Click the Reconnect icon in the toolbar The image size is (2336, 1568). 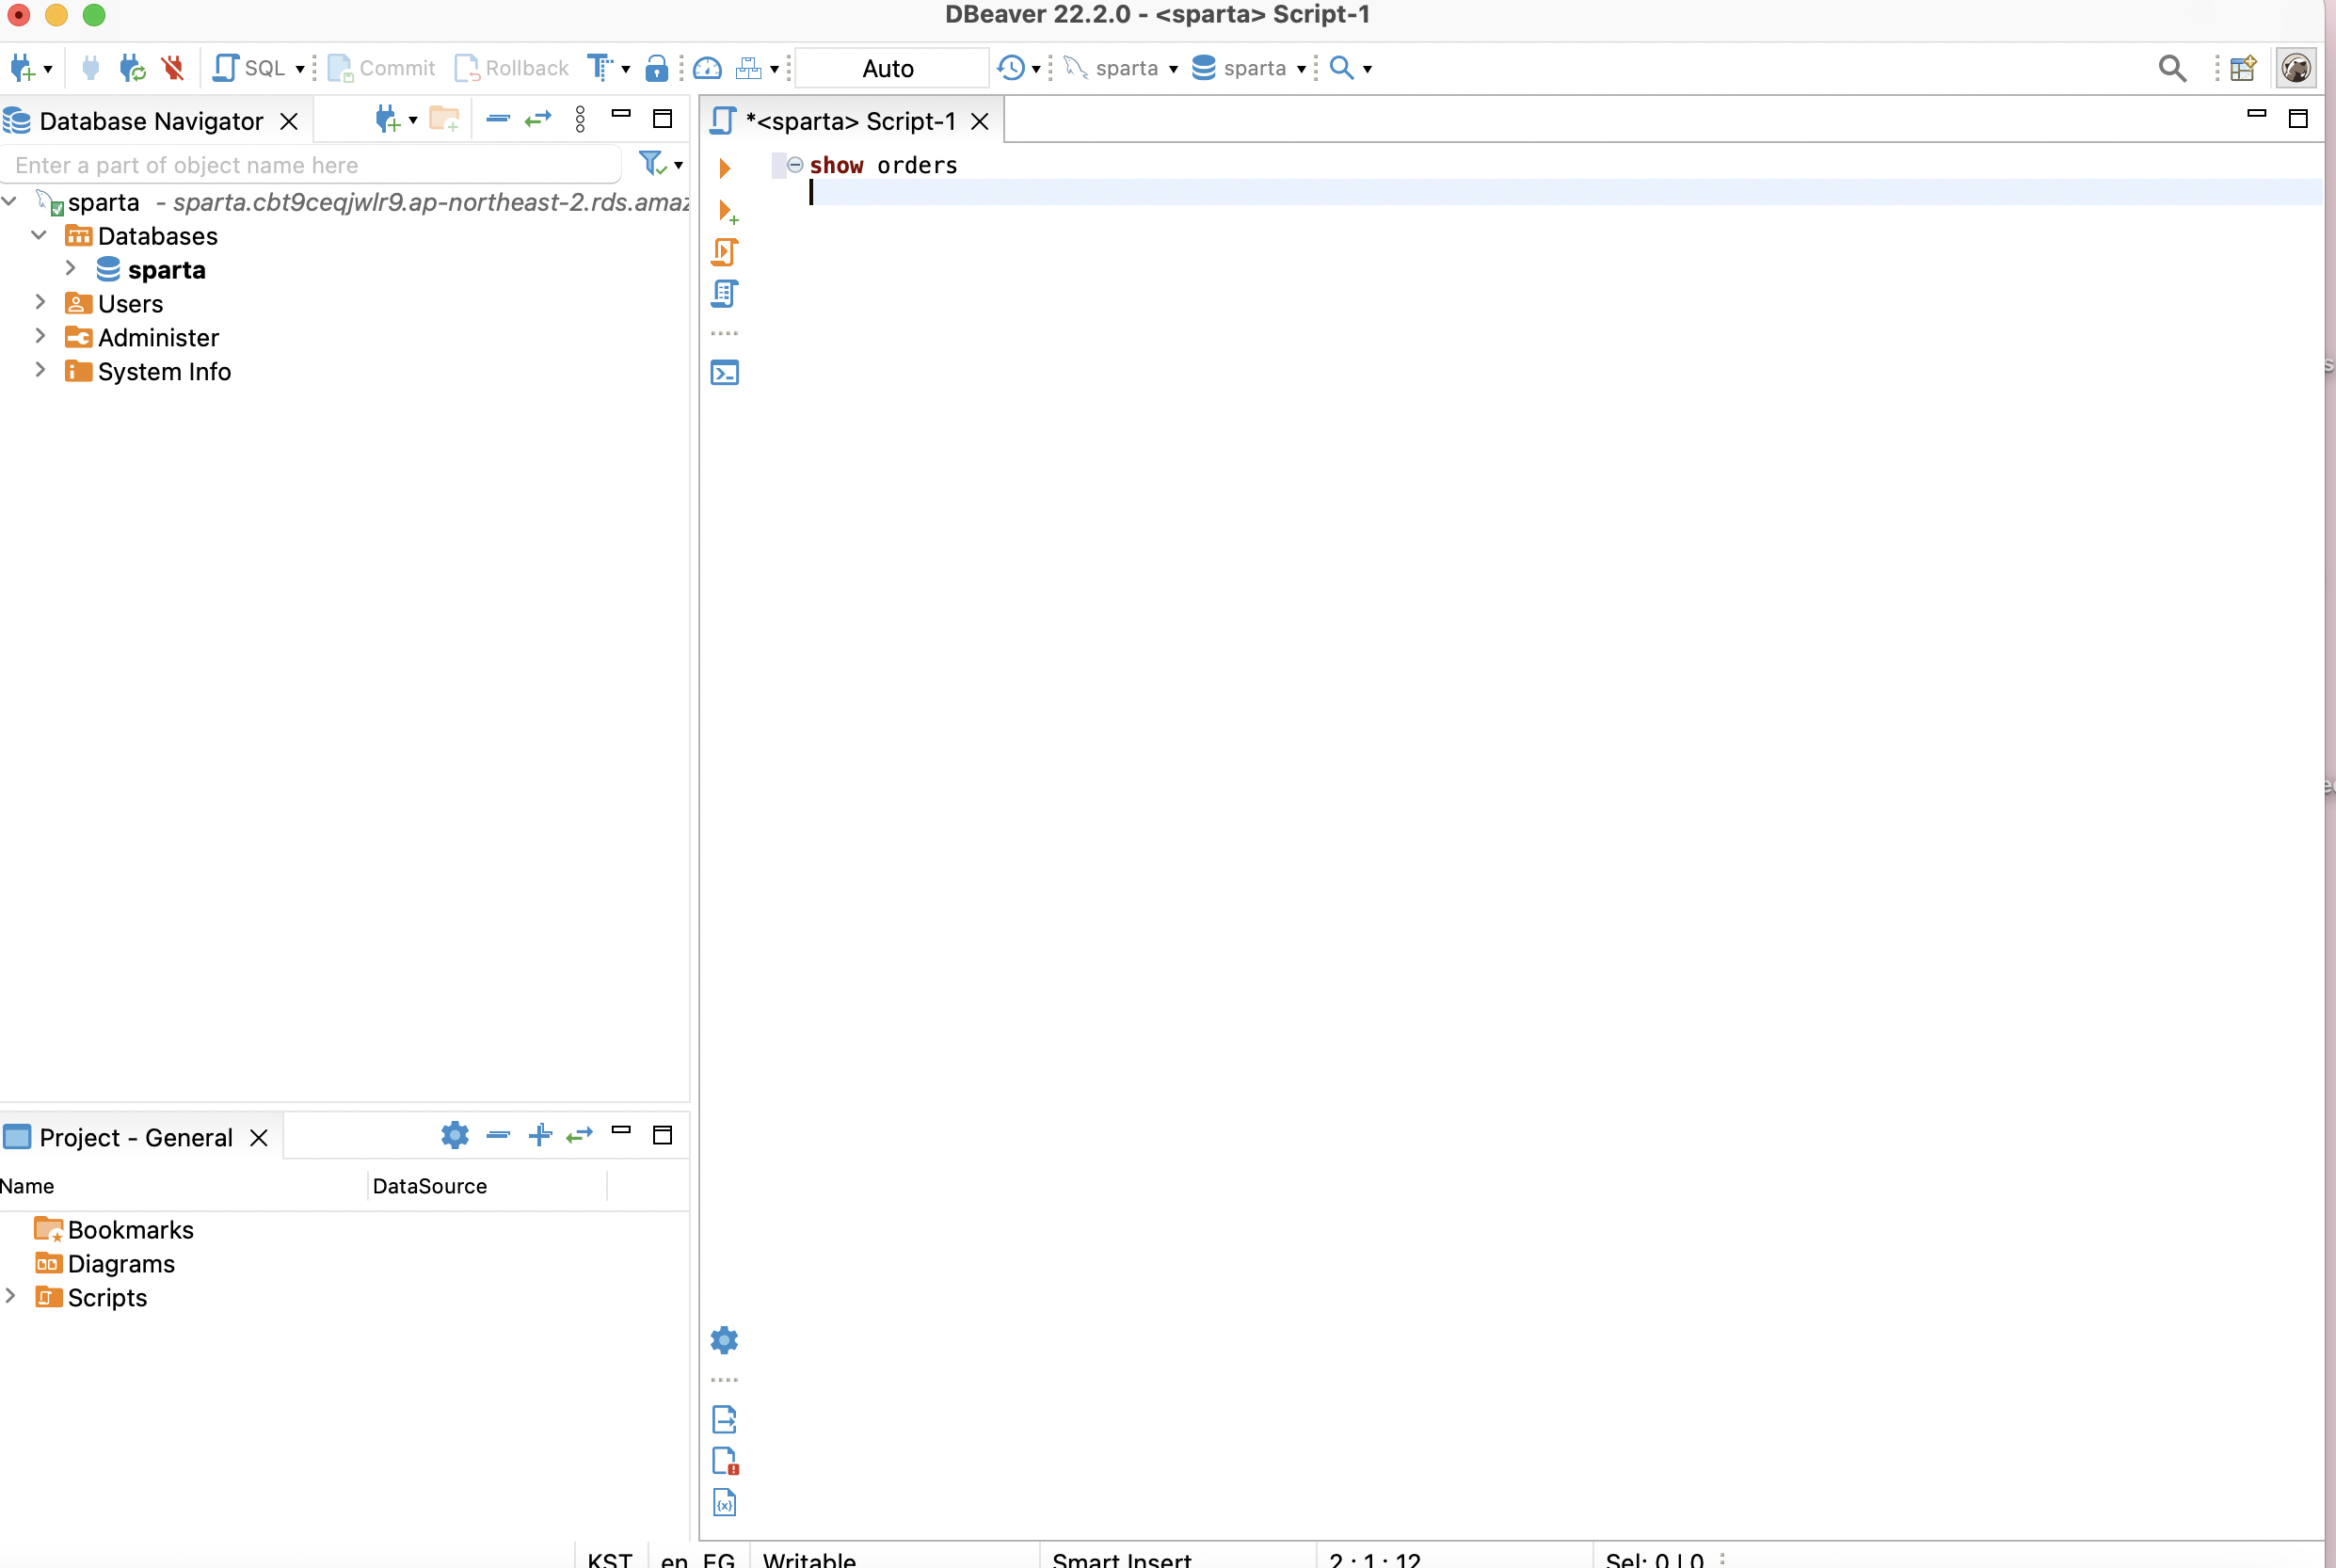coord(132,68)
